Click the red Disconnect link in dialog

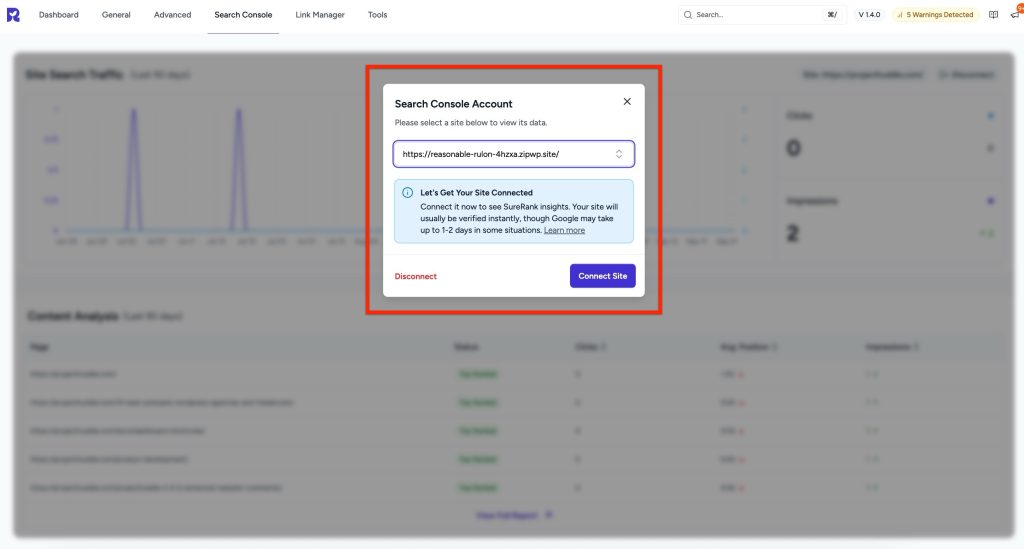point(415,276)
